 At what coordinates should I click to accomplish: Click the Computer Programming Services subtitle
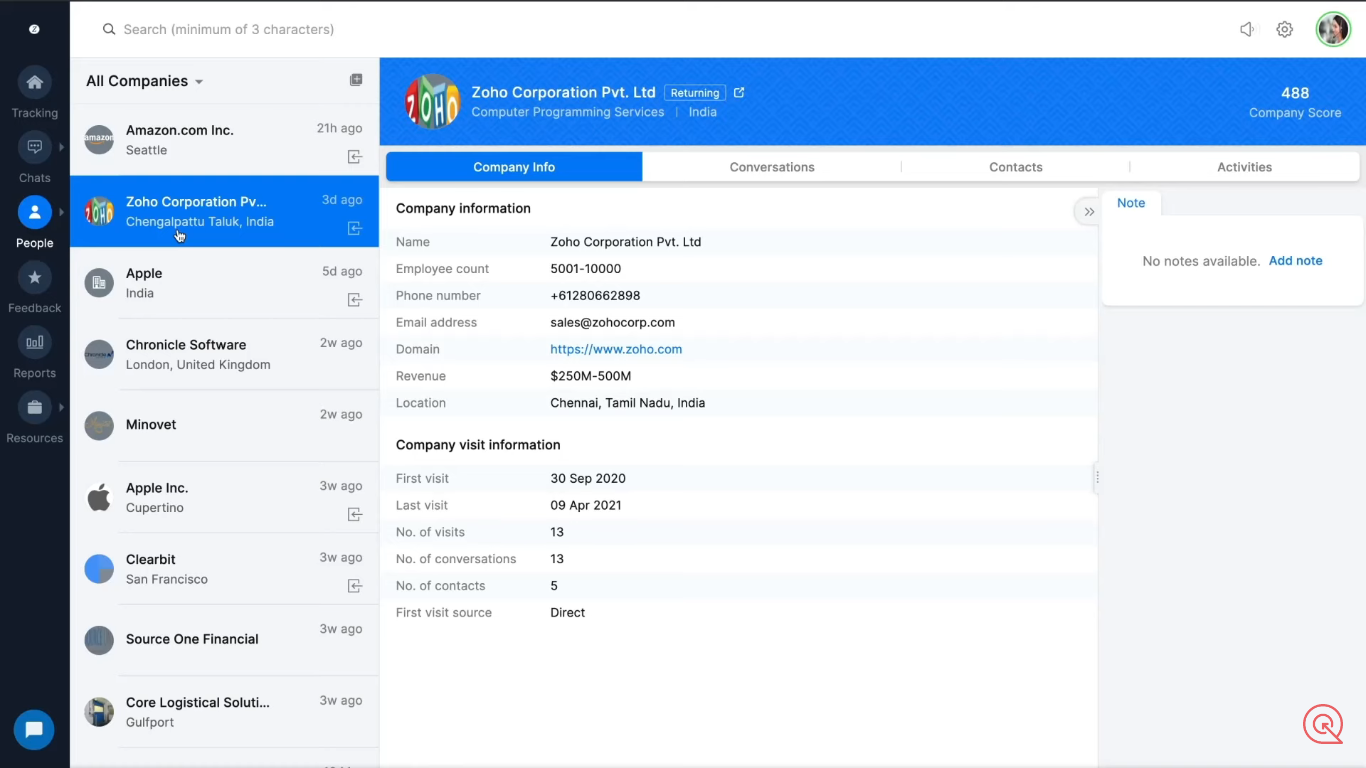[568, 112]
